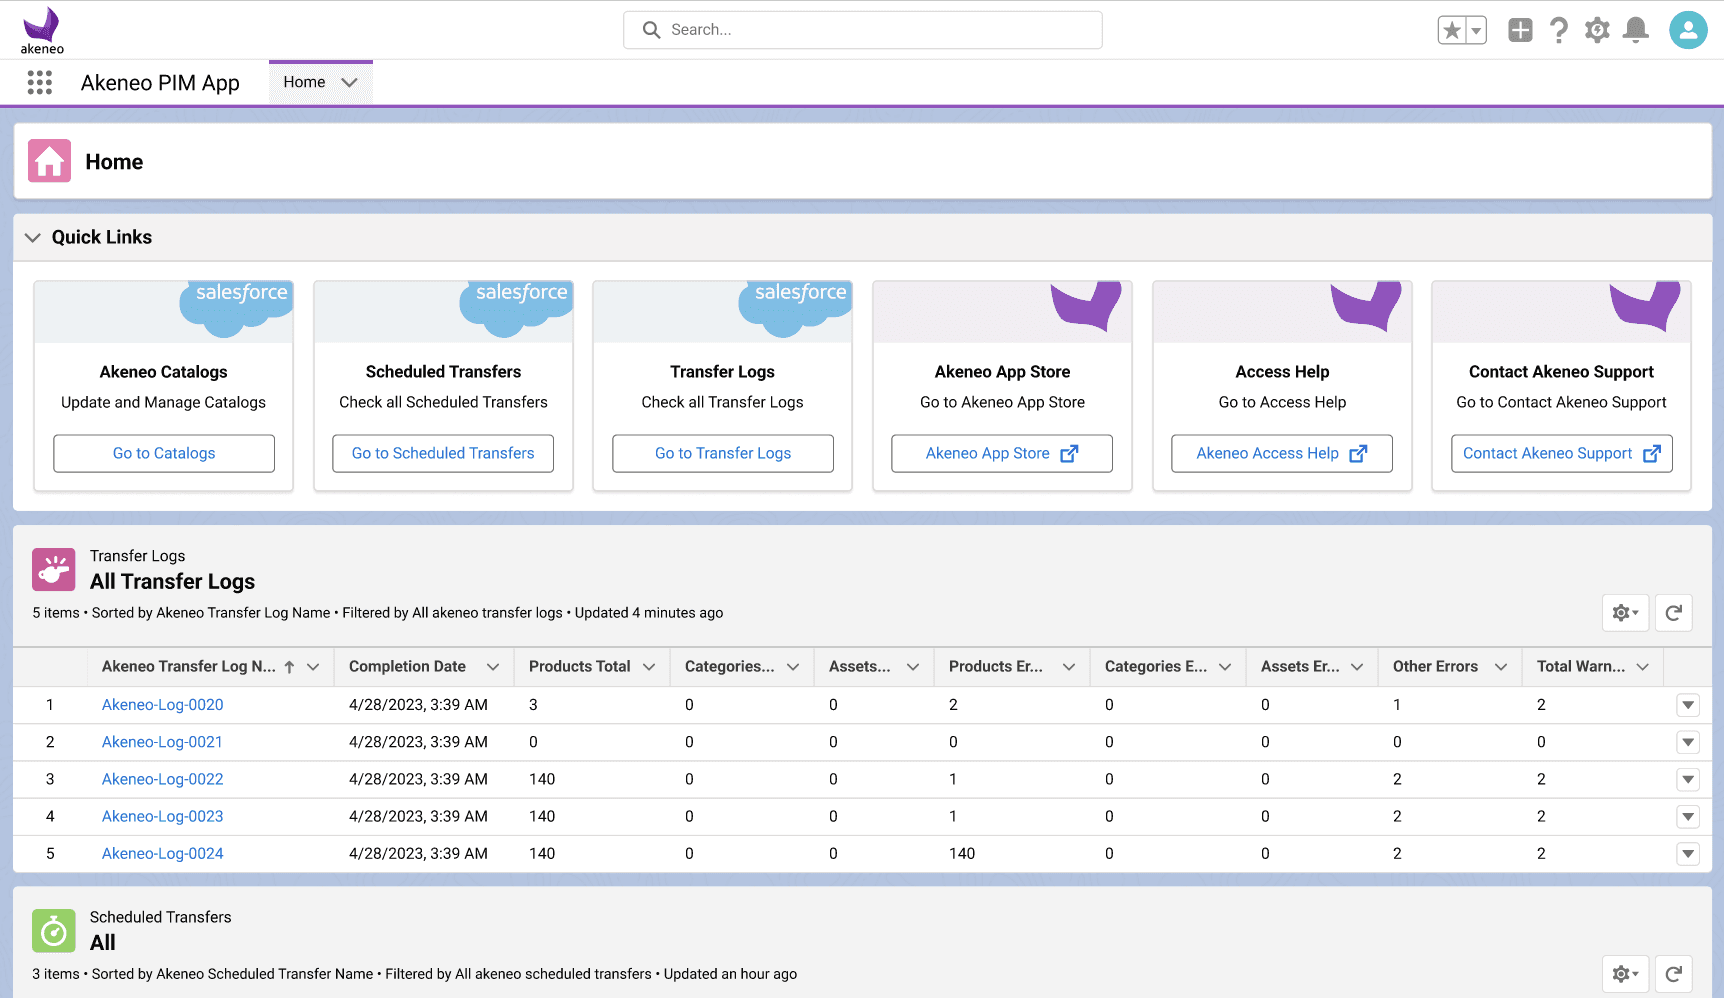Open Categories Errors column menu chevron
The height and width of the screenshot is (998, 1724).
coord(1225,667)
